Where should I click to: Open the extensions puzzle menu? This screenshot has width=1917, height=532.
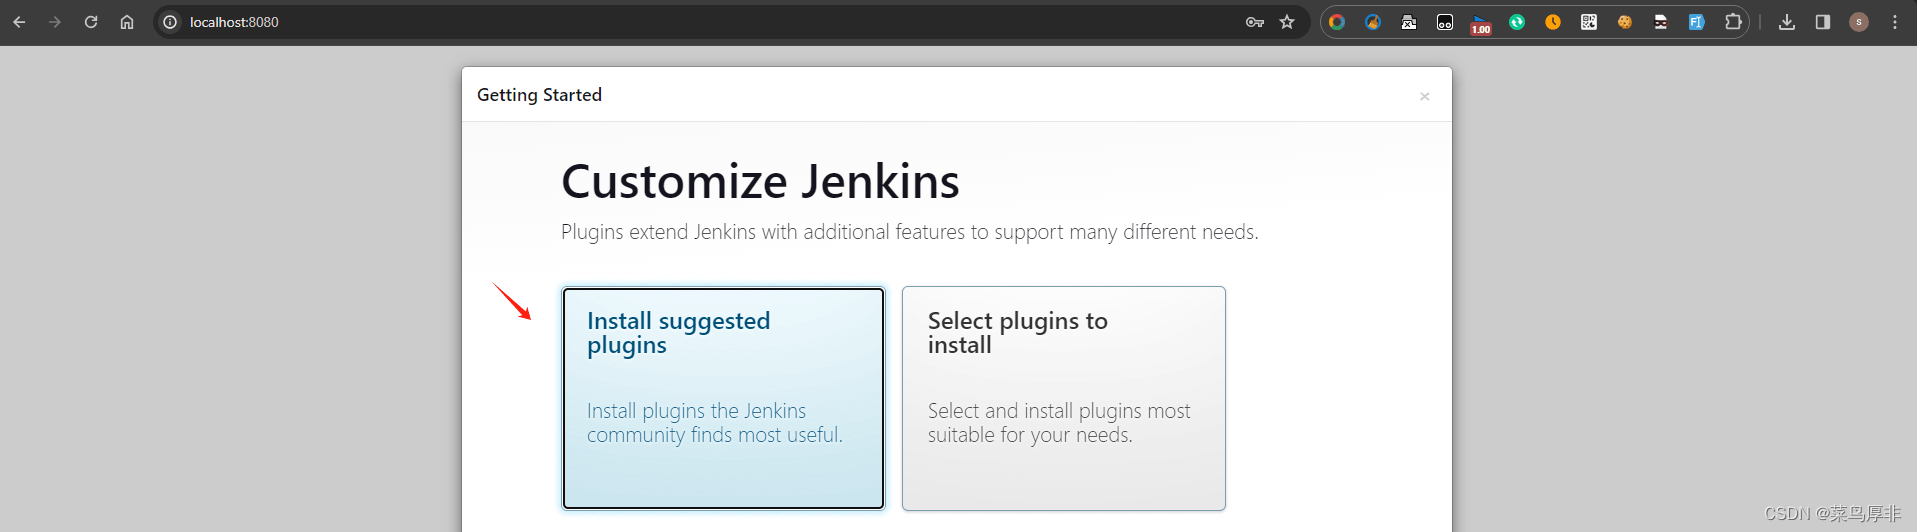[1733, 22]
